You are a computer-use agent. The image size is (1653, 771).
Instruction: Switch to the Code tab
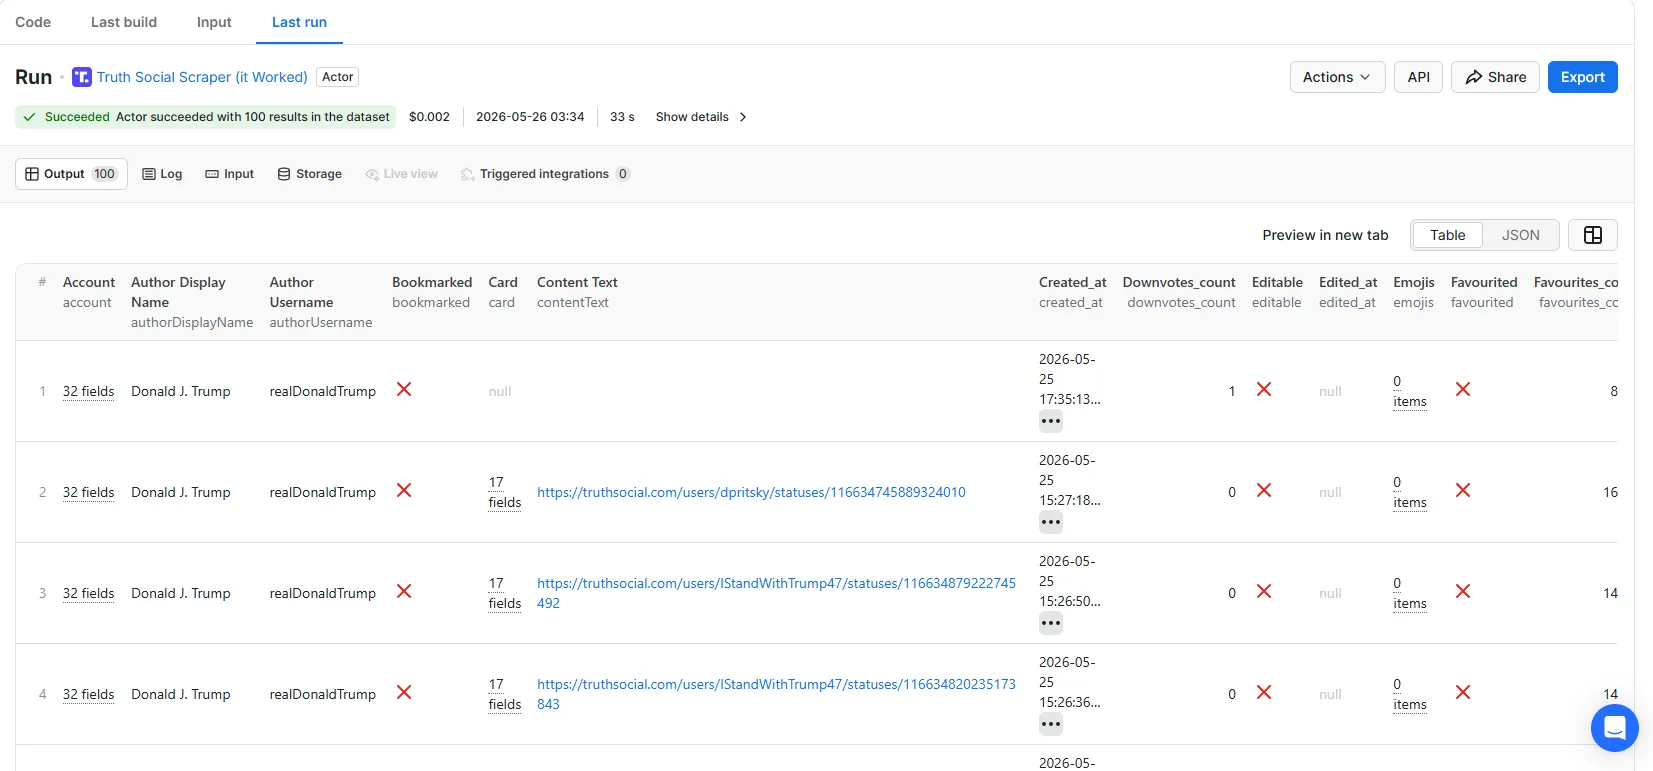(33, 22)
